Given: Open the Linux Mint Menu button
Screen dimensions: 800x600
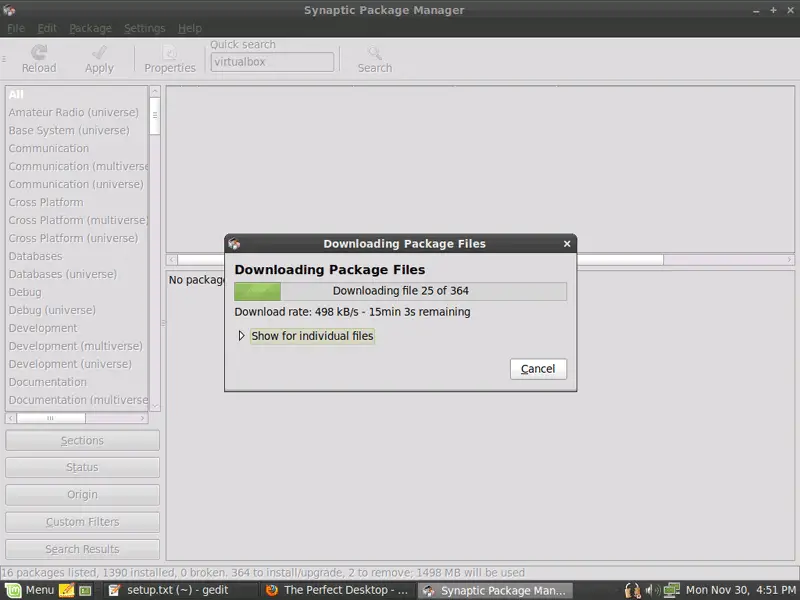Looking at the screenshot, I should (x=30, y=590).
